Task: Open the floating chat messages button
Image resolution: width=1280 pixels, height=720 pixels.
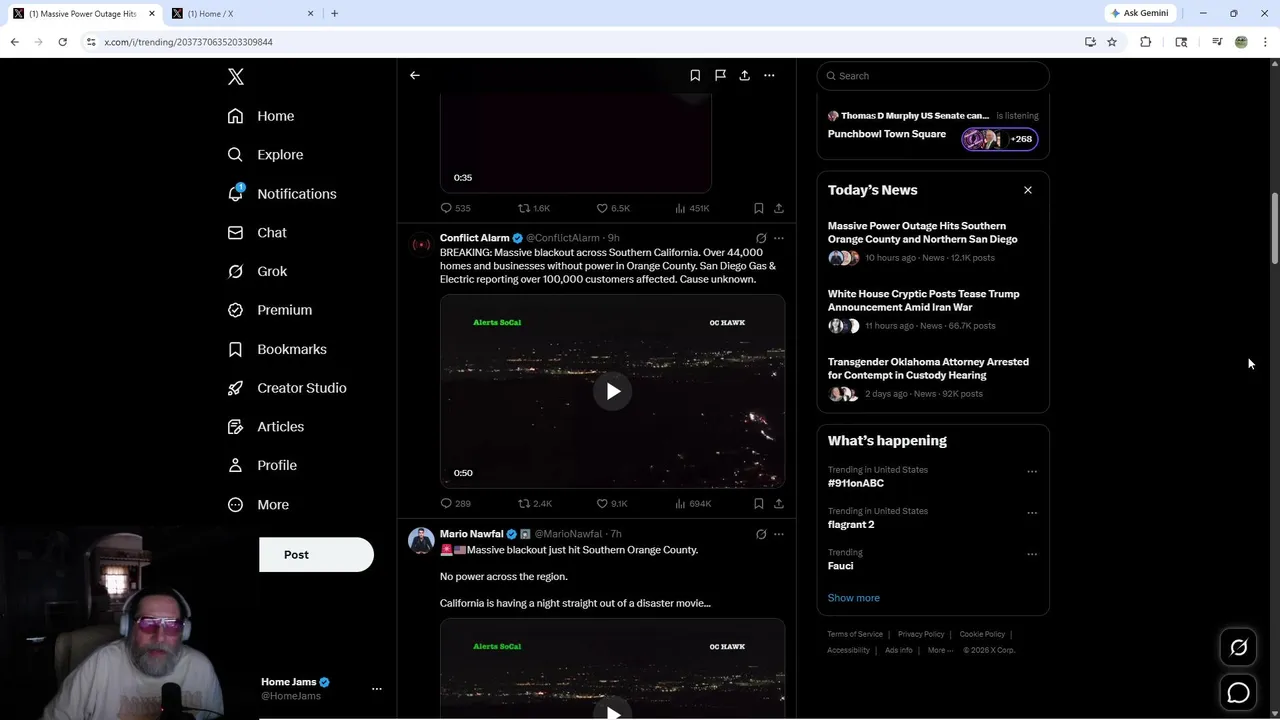Action: pos(1238,692)
